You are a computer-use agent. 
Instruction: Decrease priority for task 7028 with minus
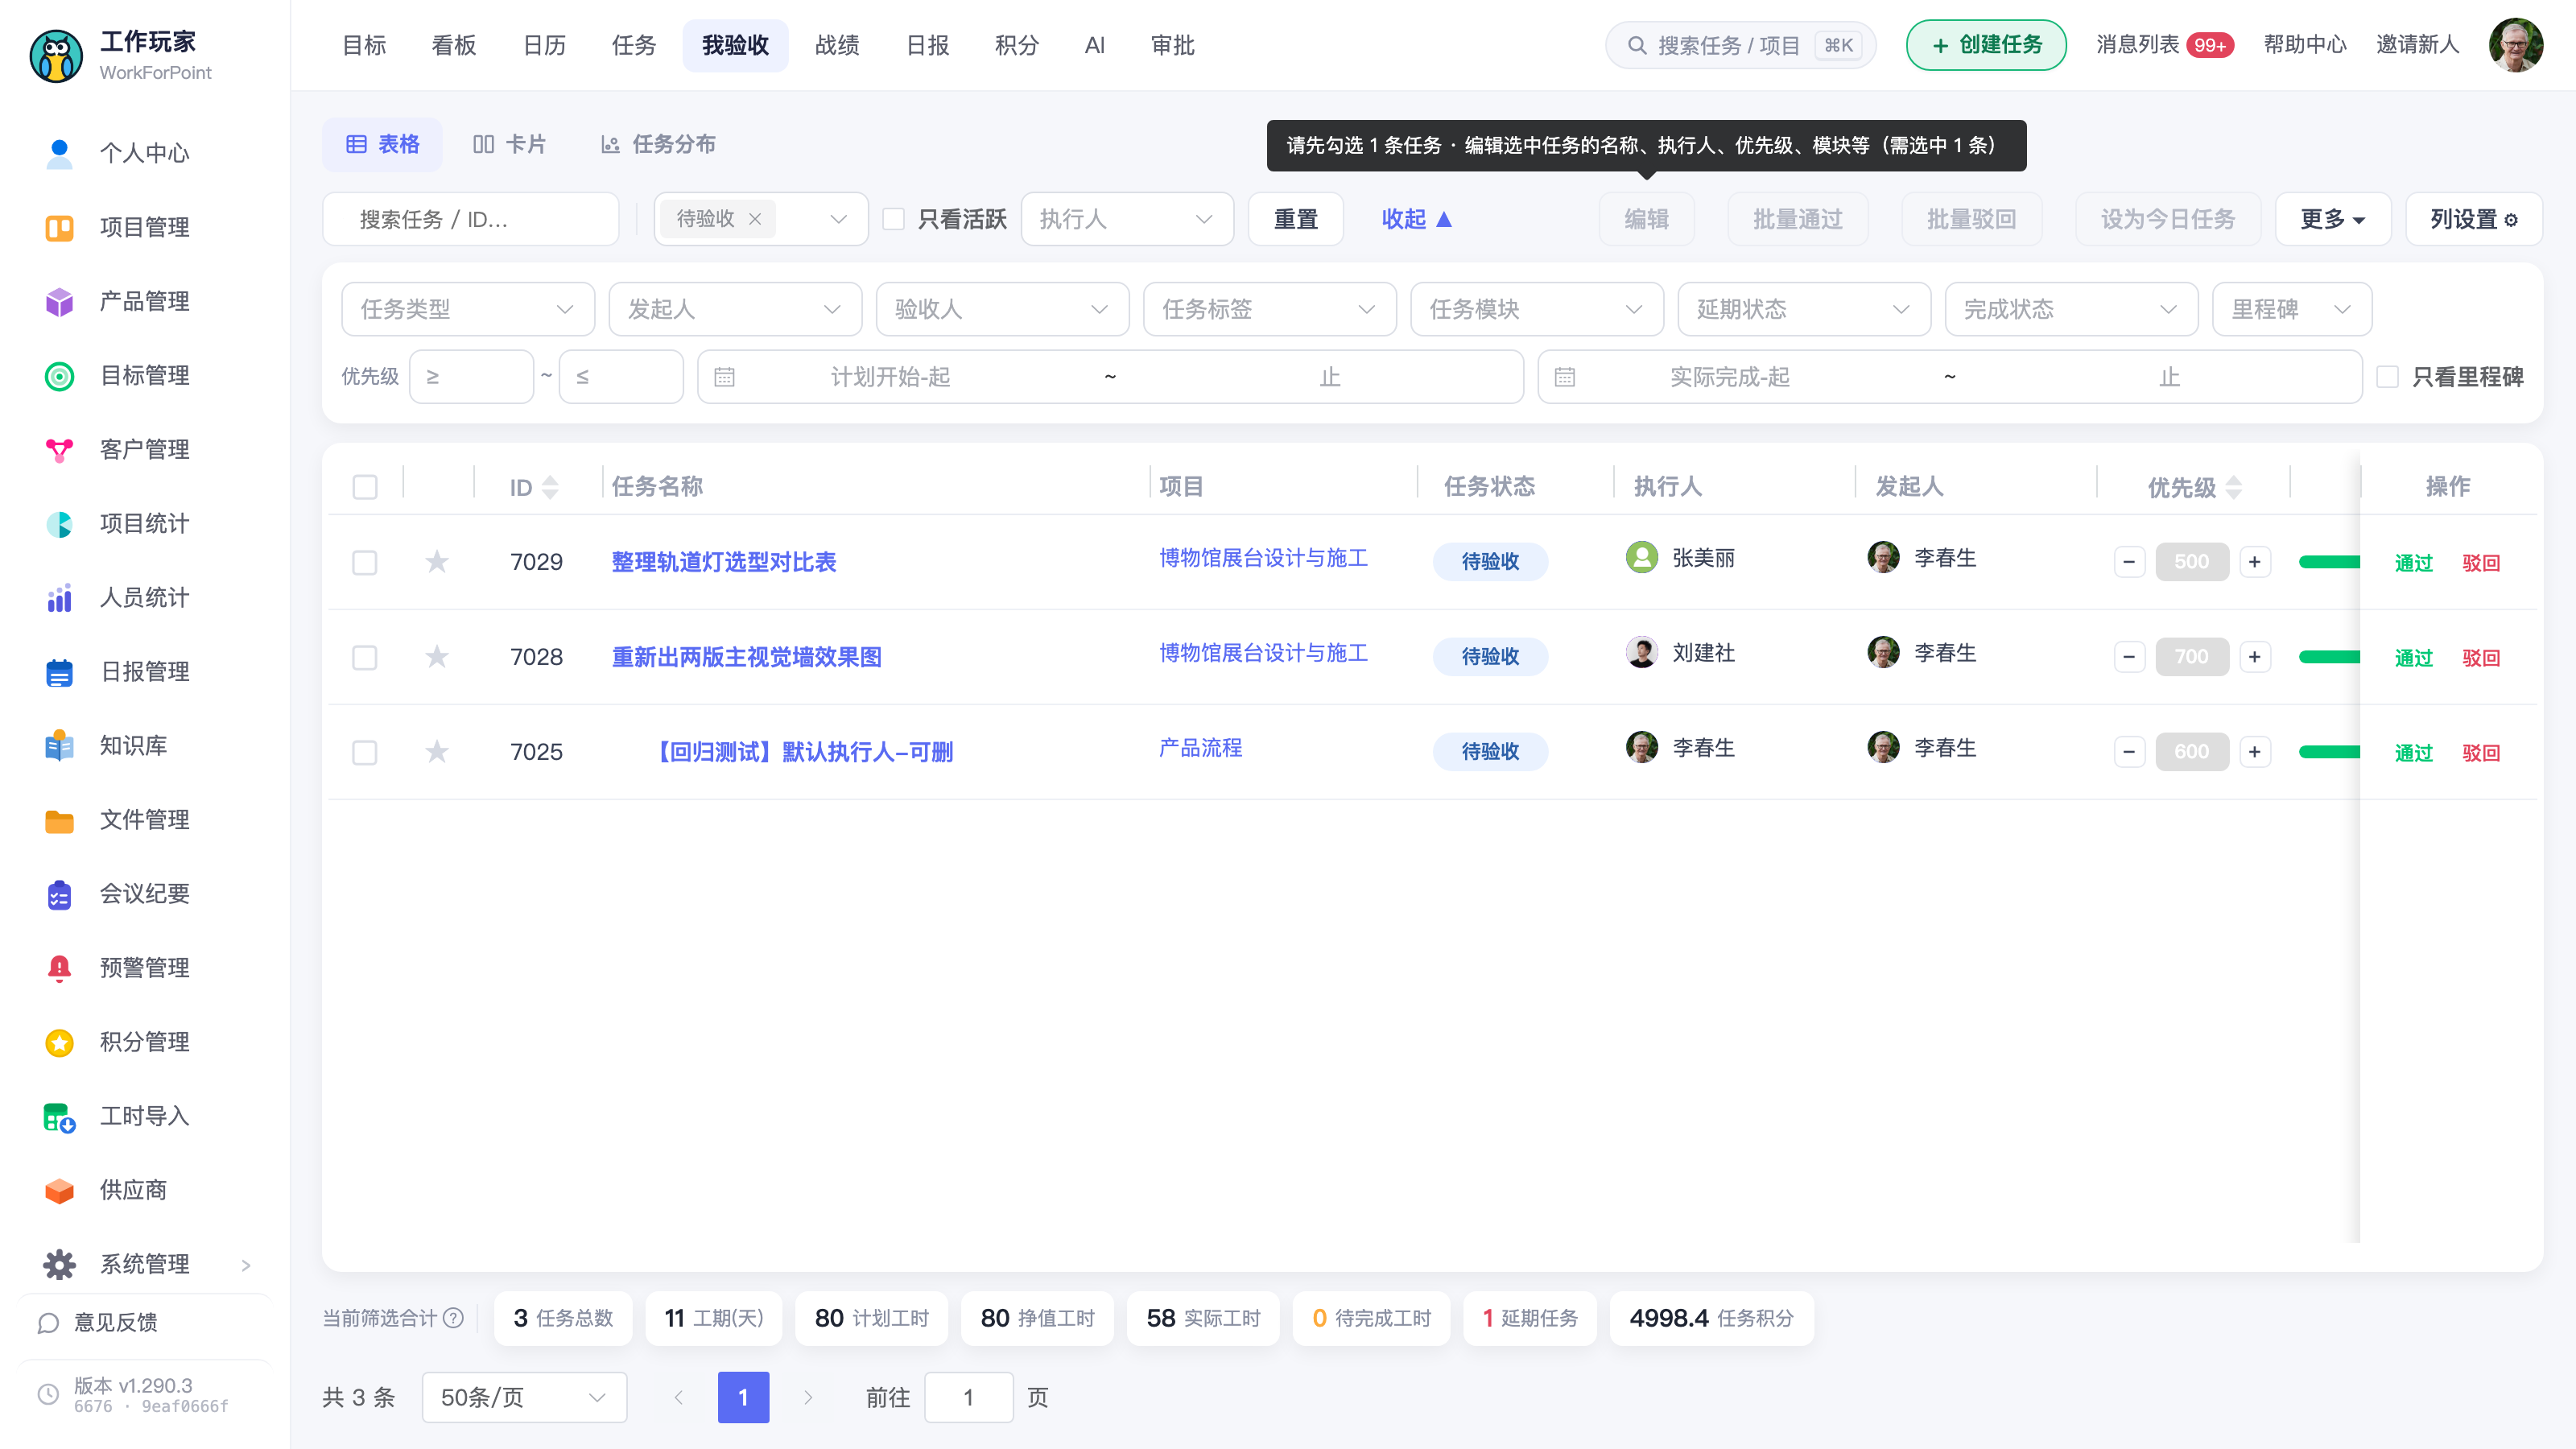point(2129,657)
